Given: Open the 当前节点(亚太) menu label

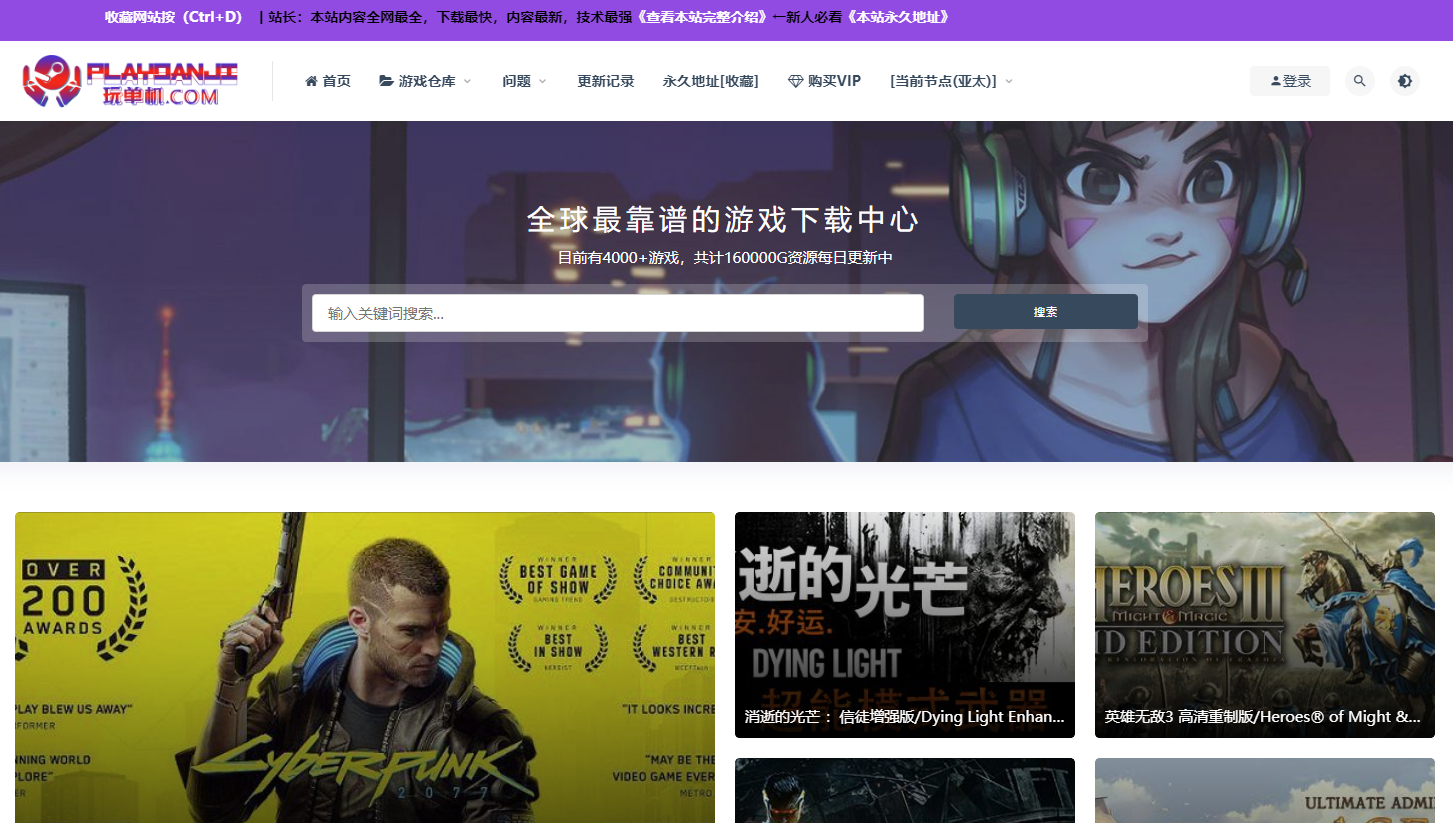Looking at the screenshot, I should pyautogui.click(x=943, y=81).
